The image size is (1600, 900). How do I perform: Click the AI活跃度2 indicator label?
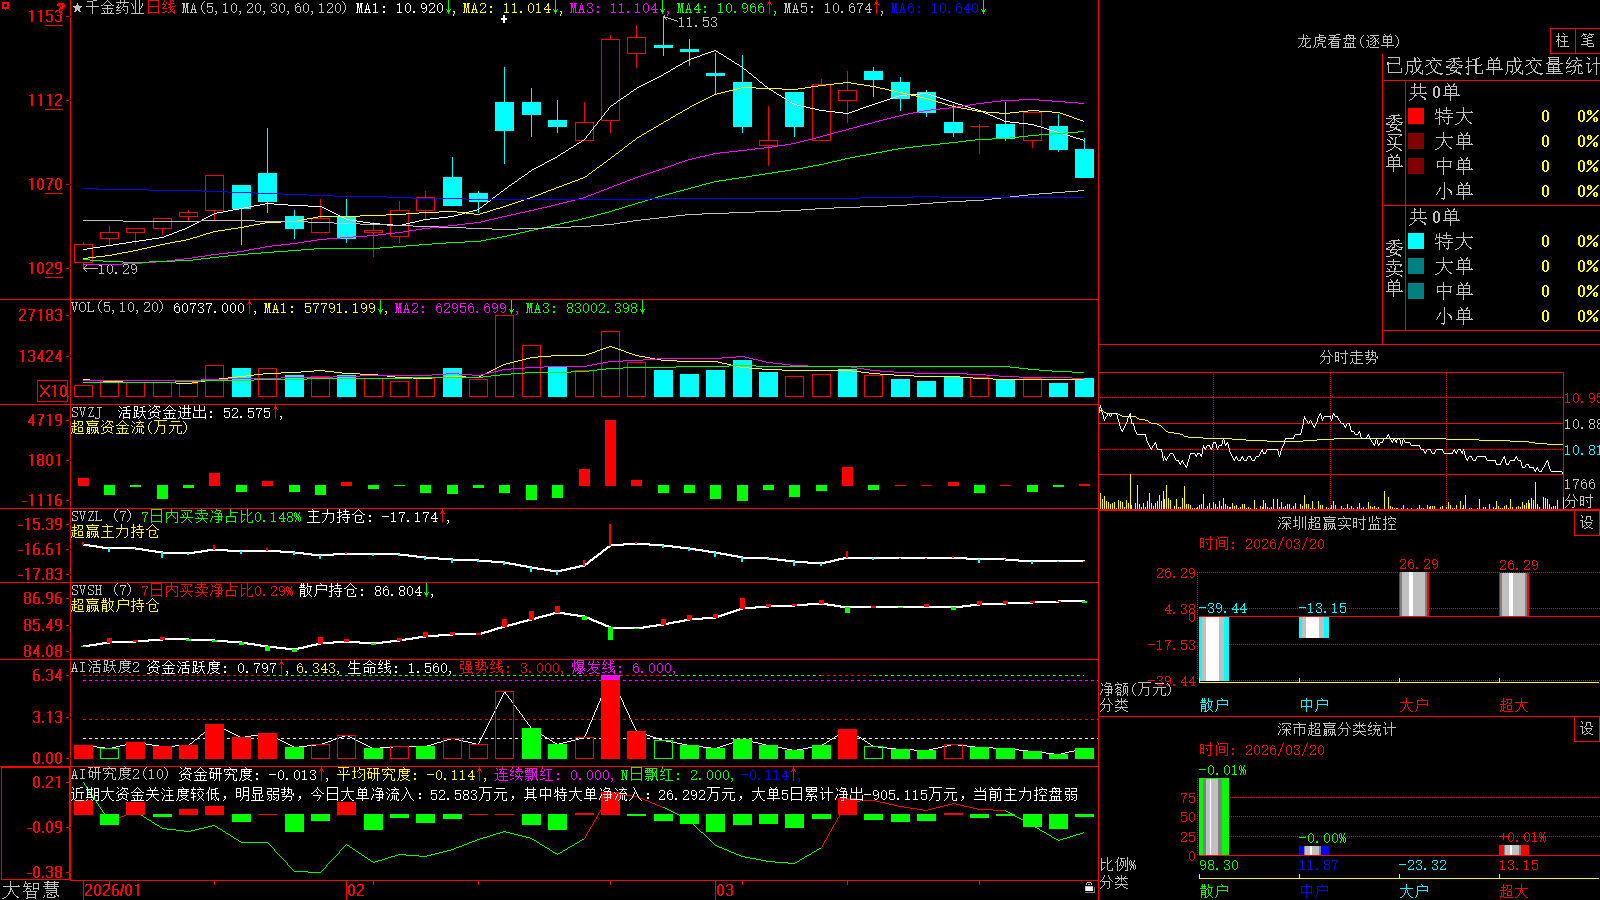tap(106, 667)
